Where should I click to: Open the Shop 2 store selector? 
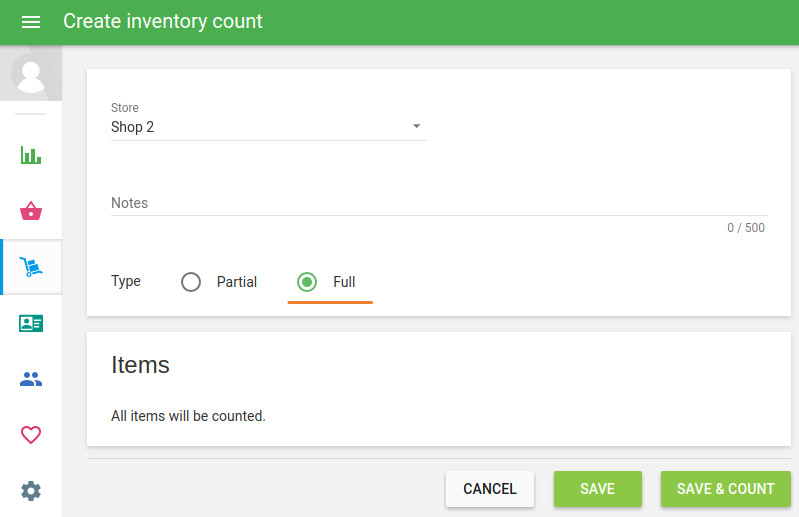260,127
